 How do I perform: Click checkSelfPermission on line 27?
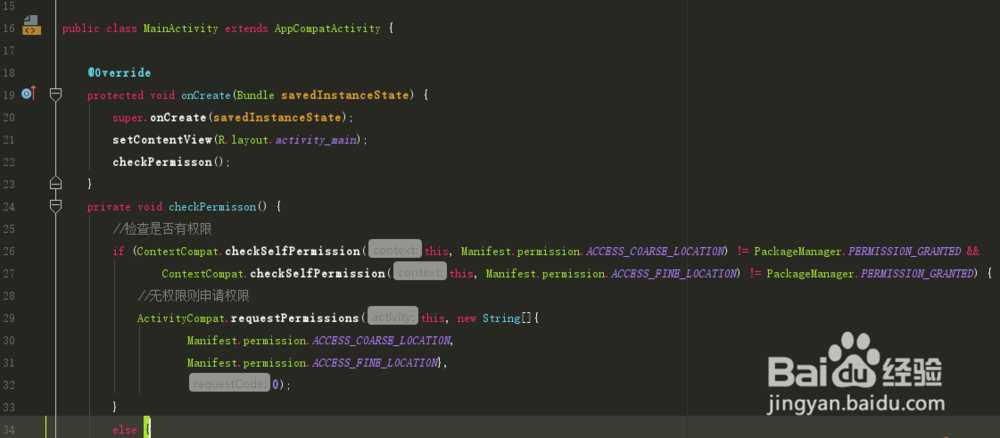317,274
